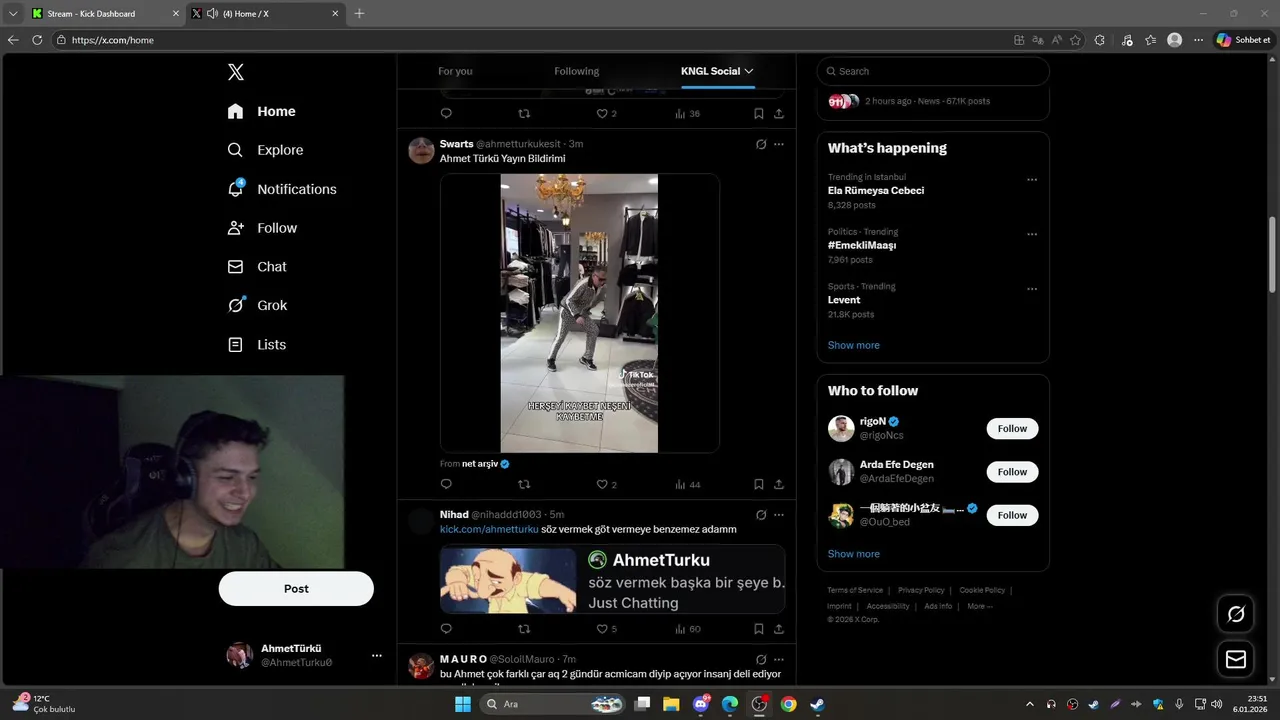Reply to the Swarts post
The image size is (1280, 720).
(446, 484)
